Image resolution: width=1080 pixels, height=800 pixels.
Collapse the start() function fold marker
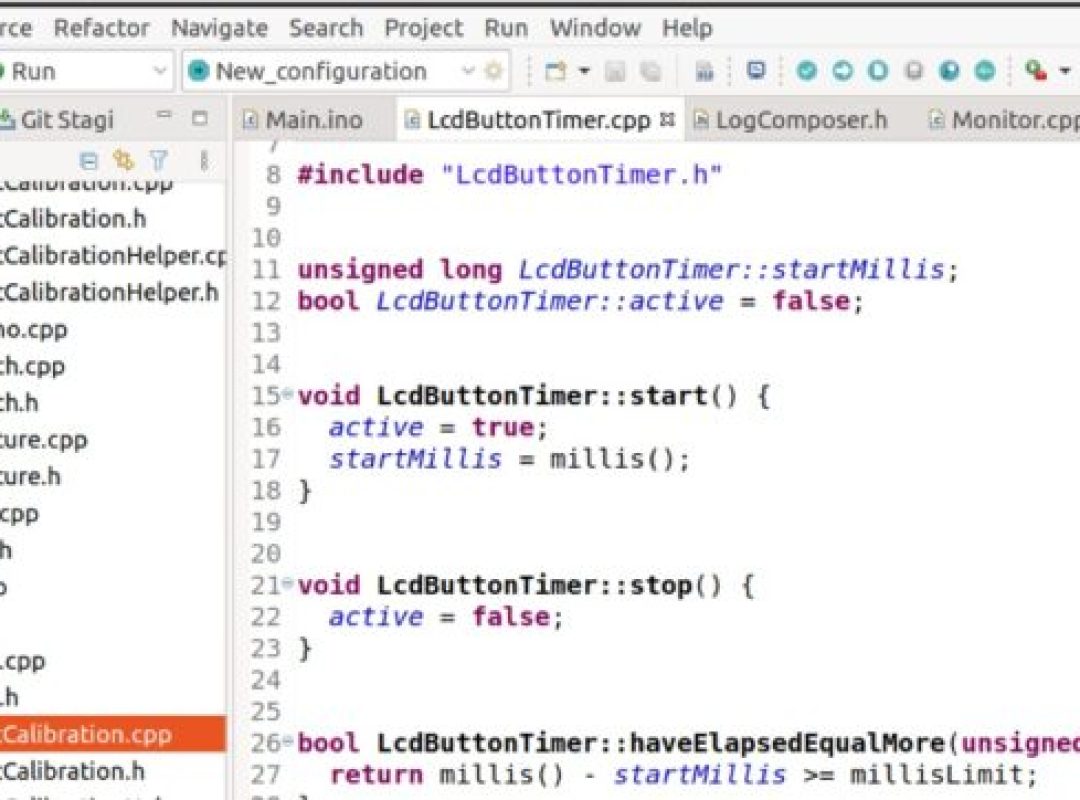(x=287, y=394)
